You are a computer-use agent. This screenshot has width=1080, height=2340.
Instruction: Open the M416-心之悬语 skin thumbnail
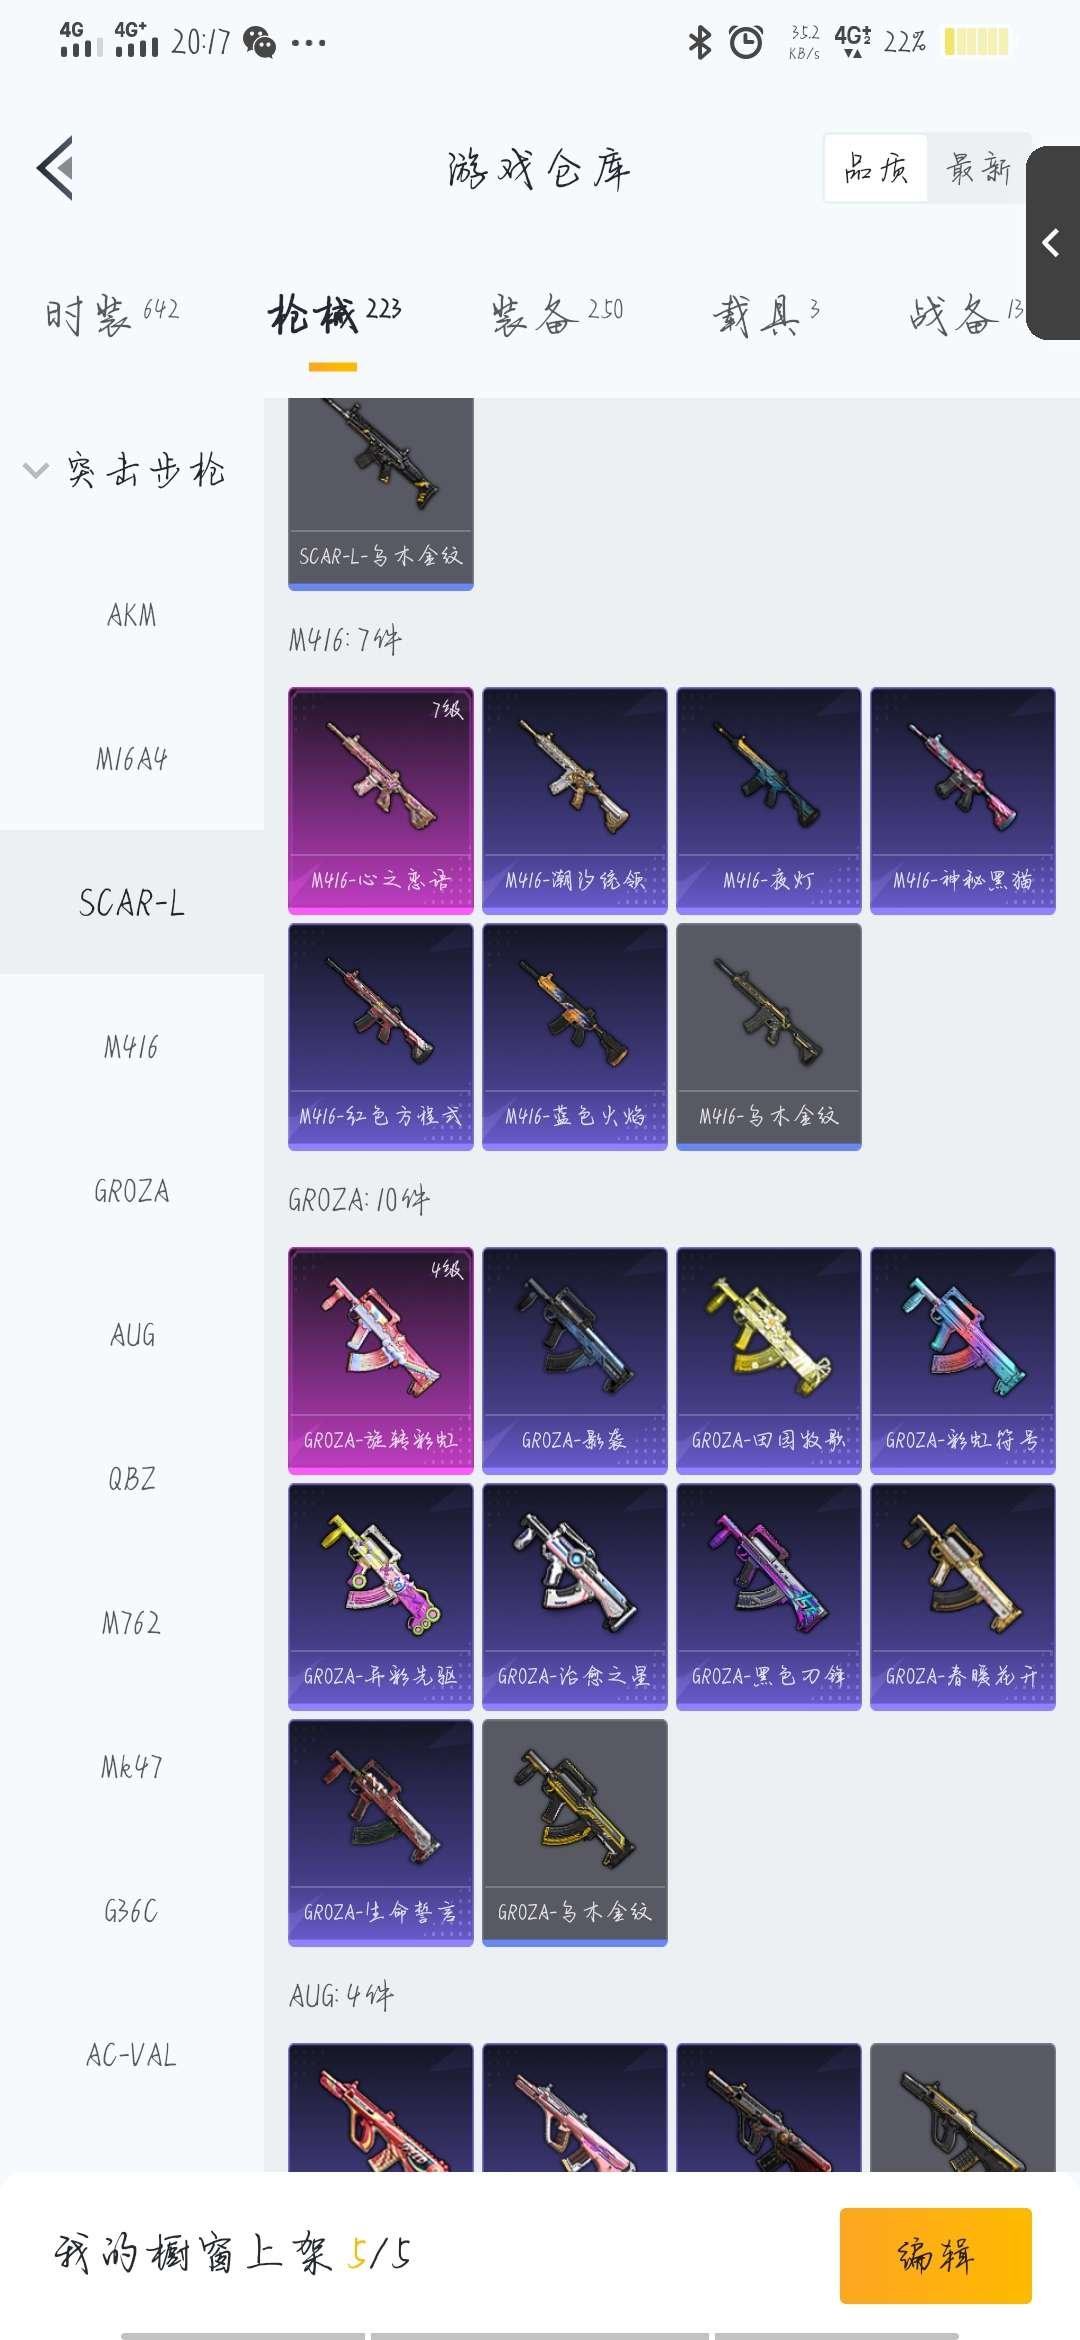380,800
